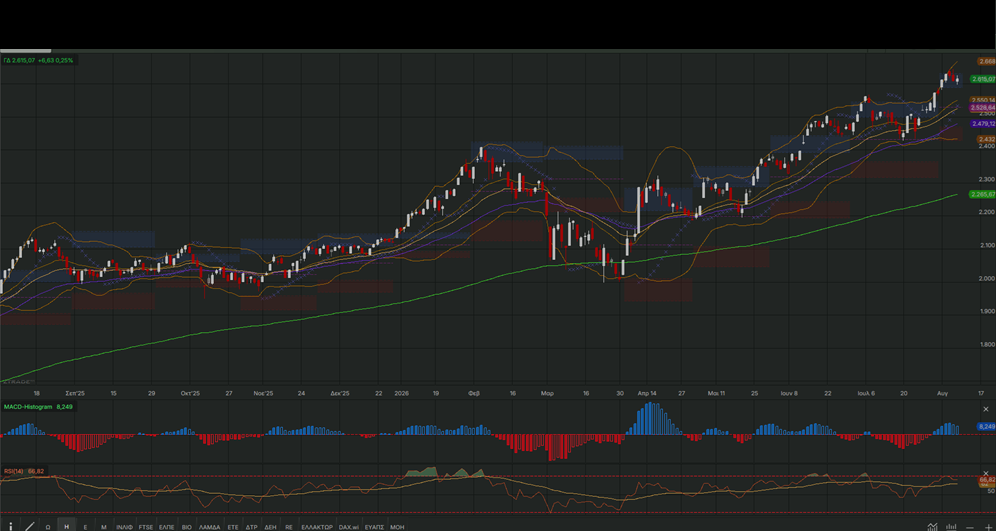Click the magenta 2.528,64 price tag
This screenshot has width=996, height=531.
click(983, 108)
